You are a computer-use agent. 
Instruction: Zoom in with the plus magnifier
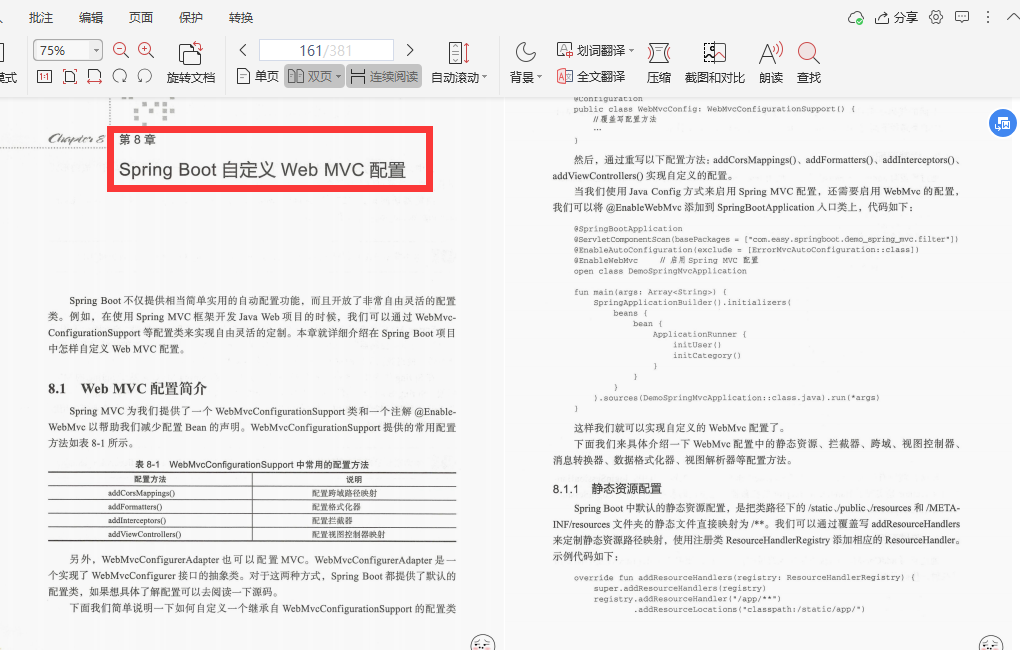[x=146, y=50]
